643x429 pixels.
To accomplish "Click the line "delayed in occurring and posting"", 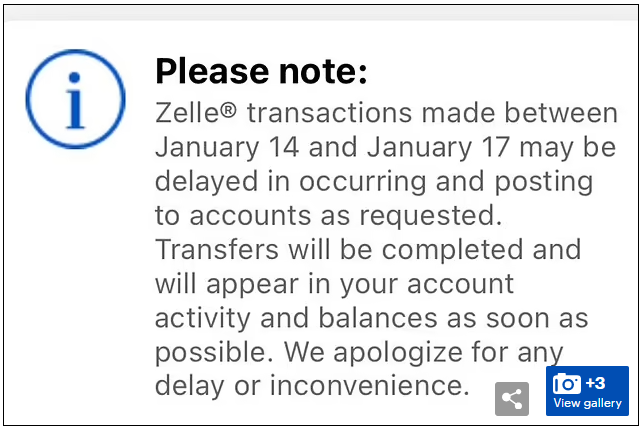I will pos(373,181).
